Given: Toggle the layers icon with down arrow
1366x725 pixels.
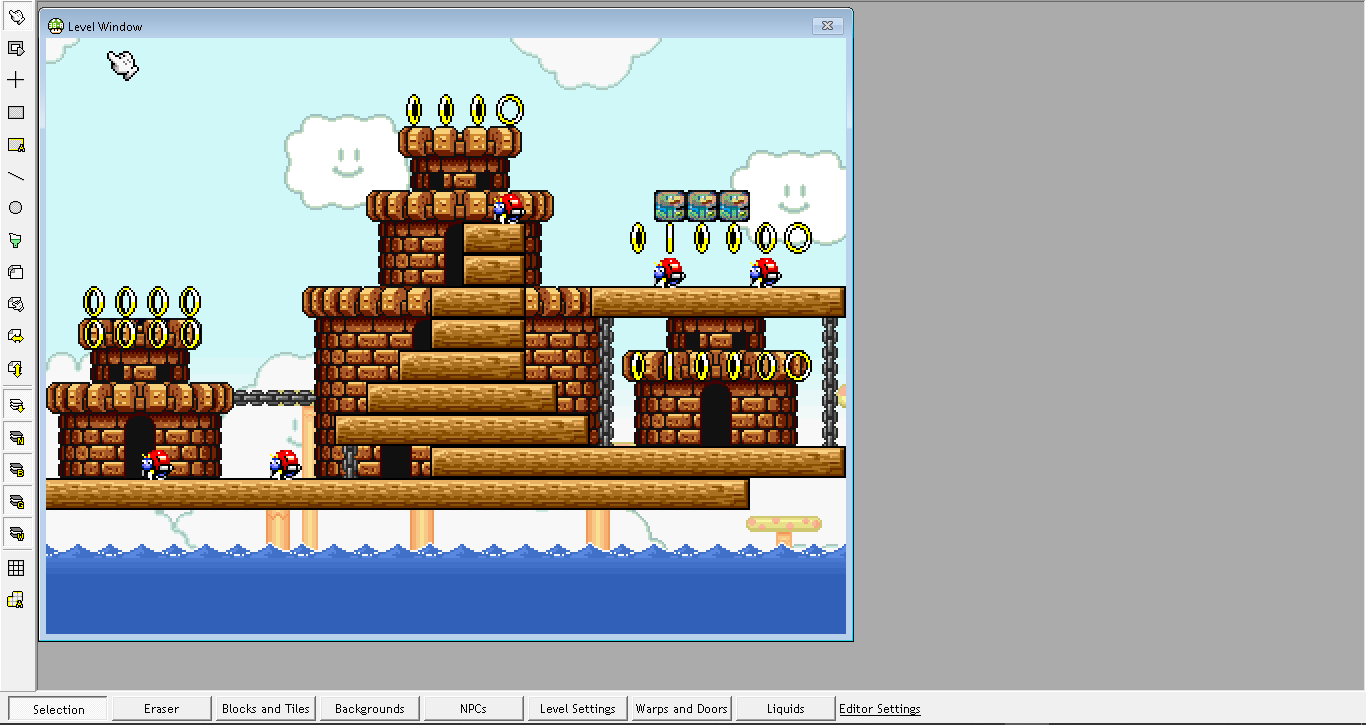Looking at the screenshot, I should click(x=16, y=405).
